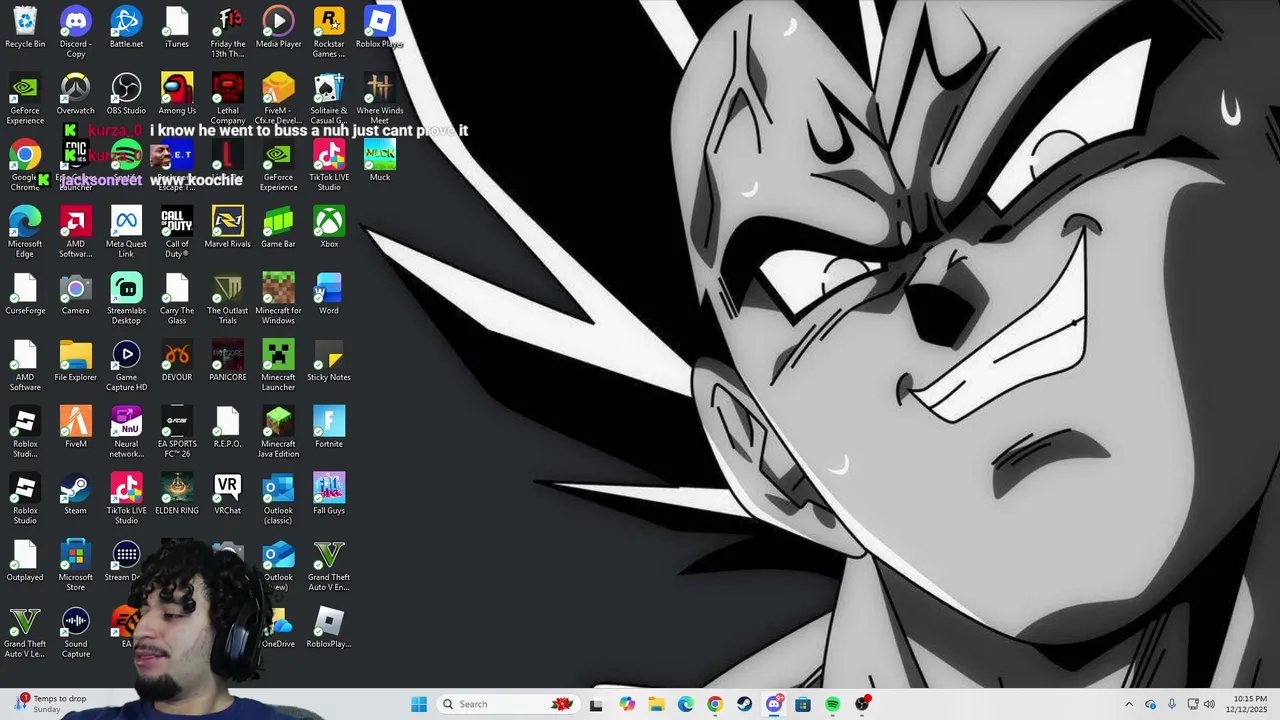
Task: Open the Game Capture HD icon
Action: point(126,366)
